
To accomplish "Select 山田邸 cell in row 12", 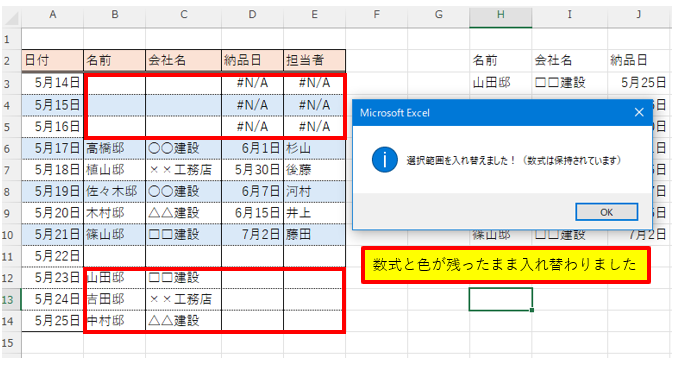I will 115,278.
